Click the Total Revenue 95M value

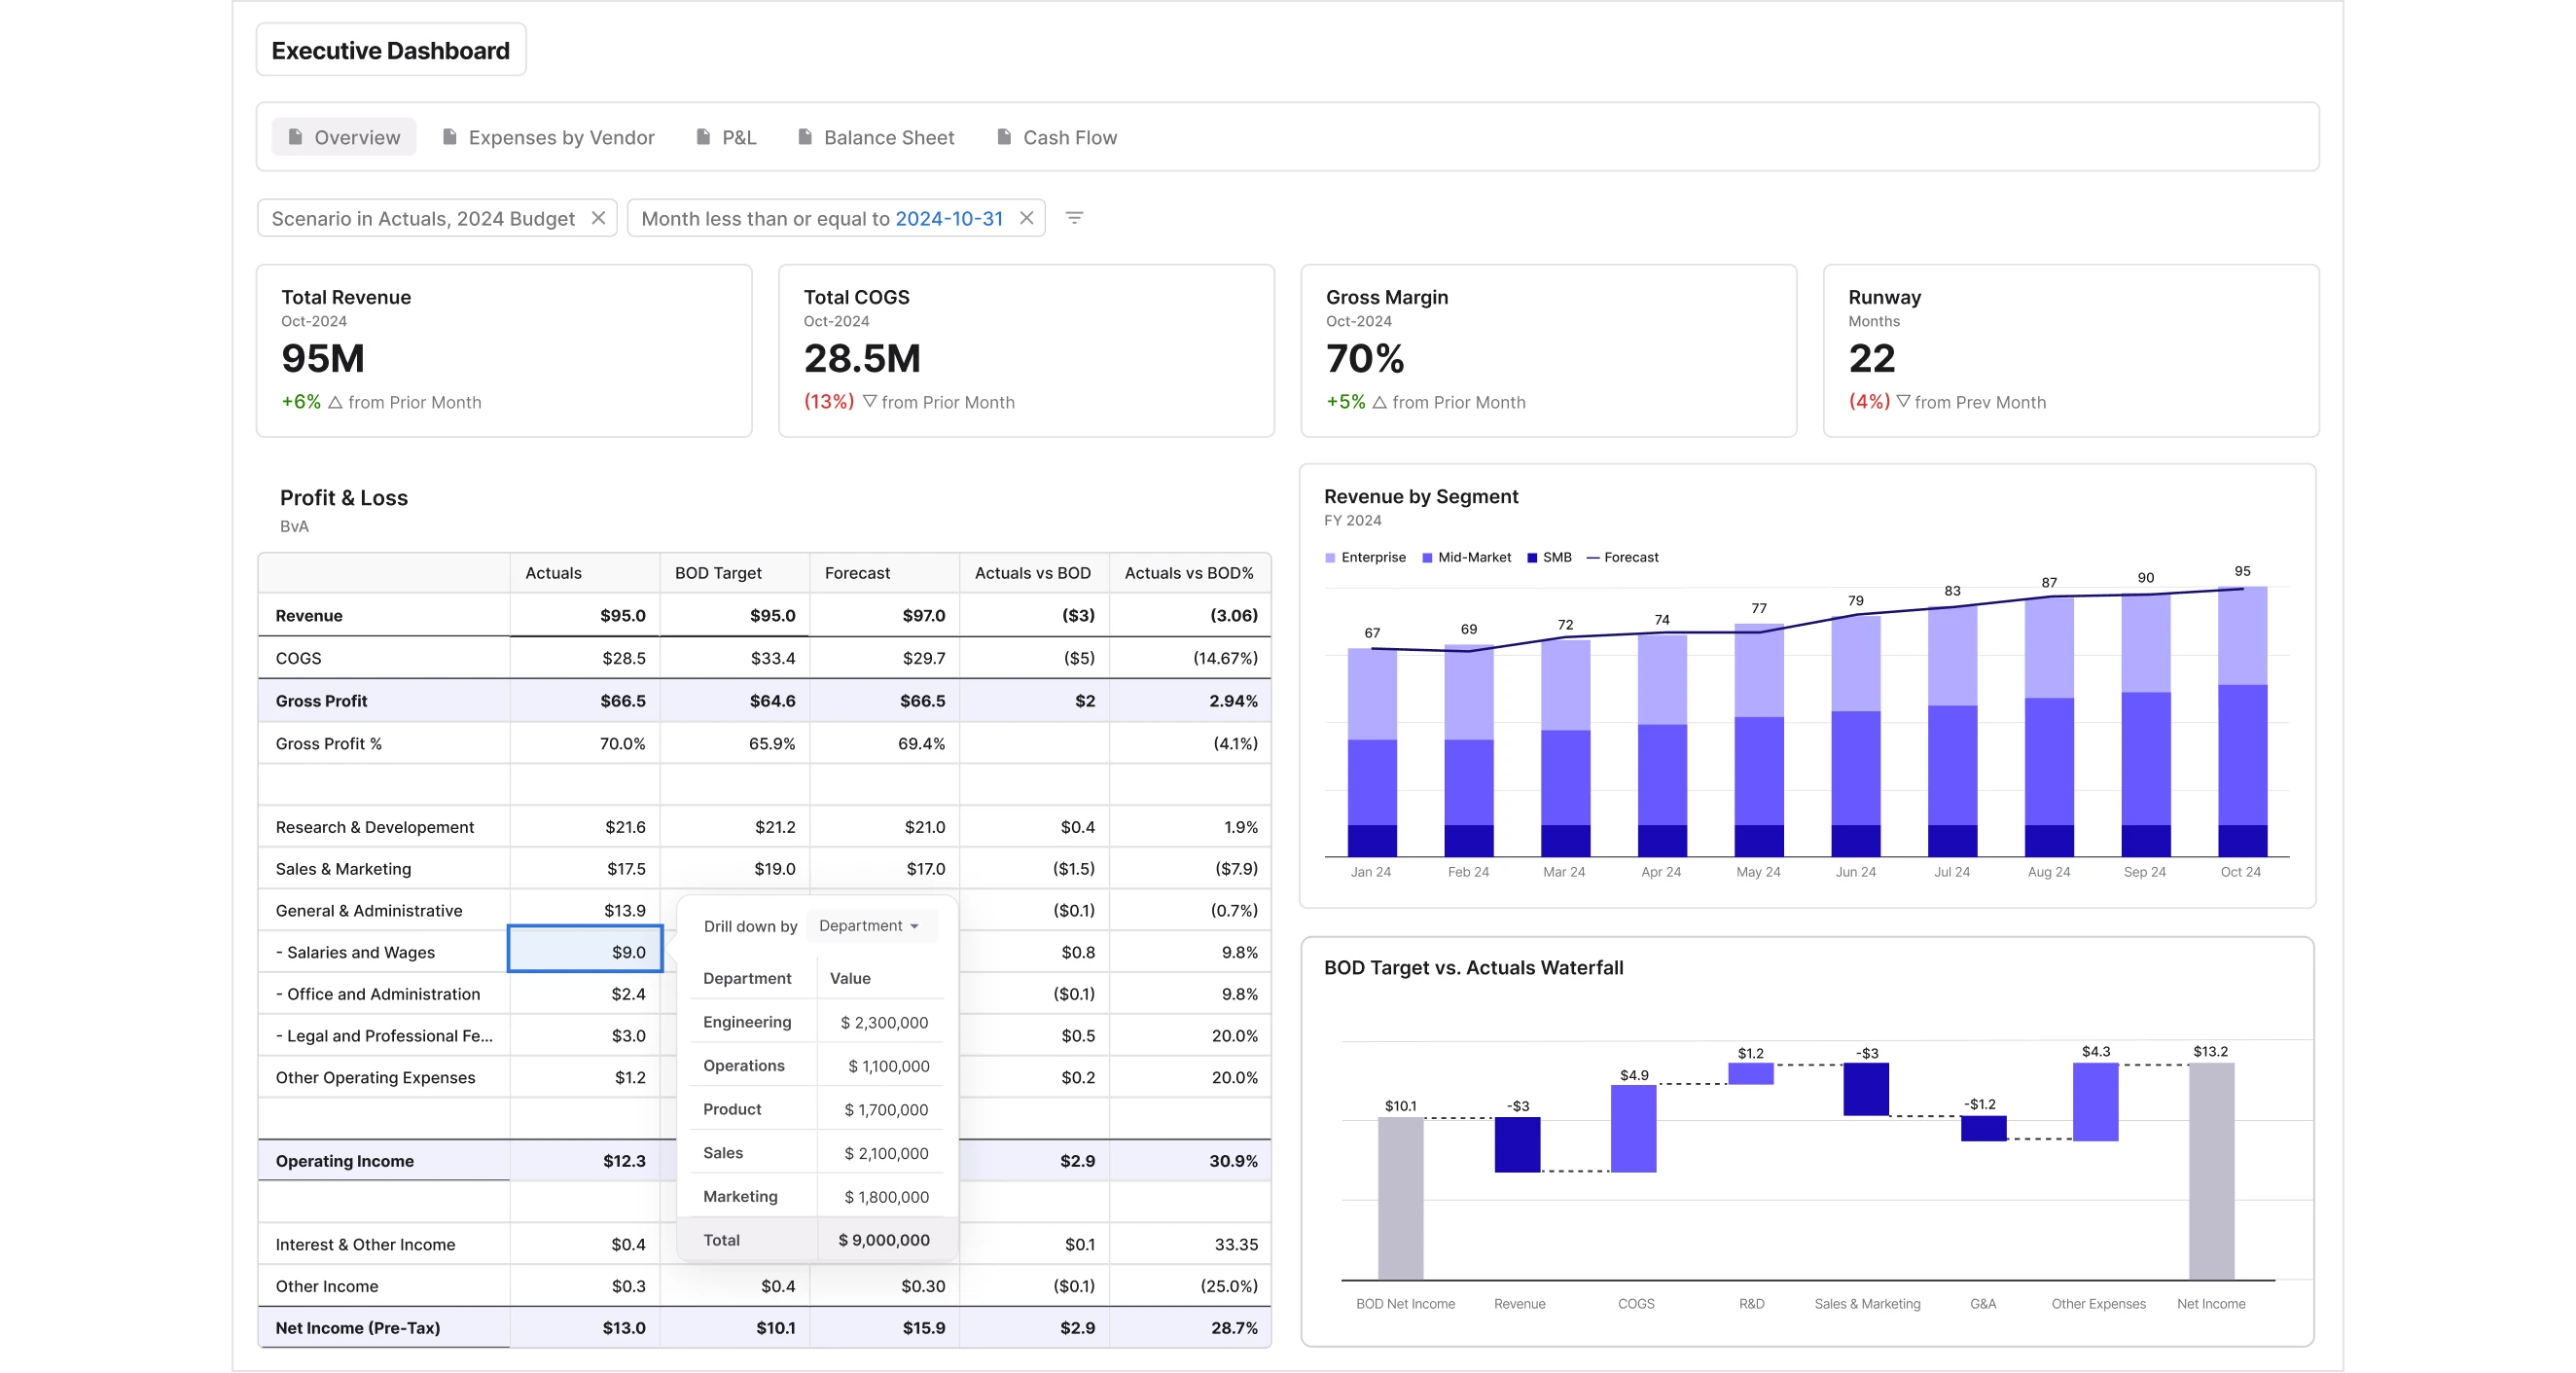tap(323, 359)
